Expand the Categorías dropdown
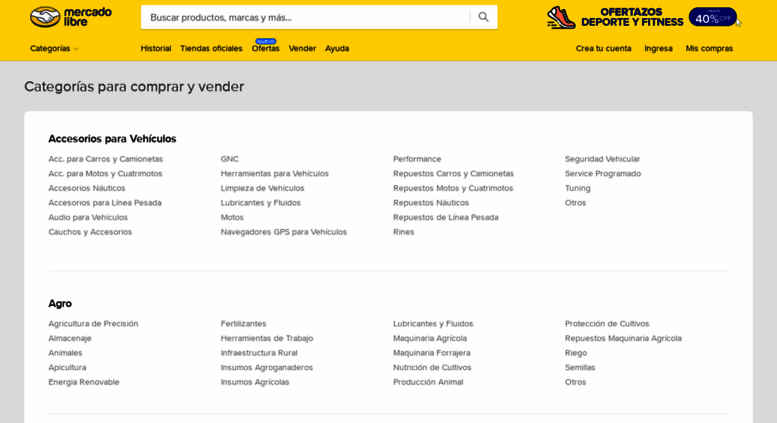This screenshot has height=423, width=777. [54, 49]
